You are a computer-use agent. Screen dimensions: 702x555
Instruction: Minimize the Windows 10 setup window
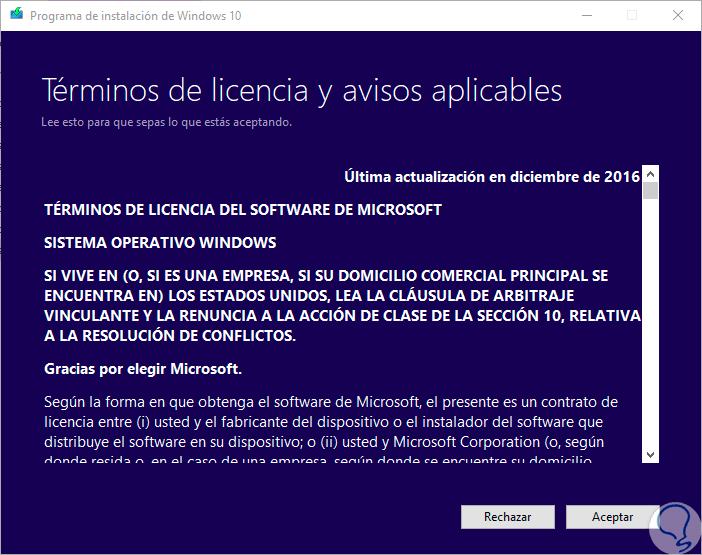587,16
